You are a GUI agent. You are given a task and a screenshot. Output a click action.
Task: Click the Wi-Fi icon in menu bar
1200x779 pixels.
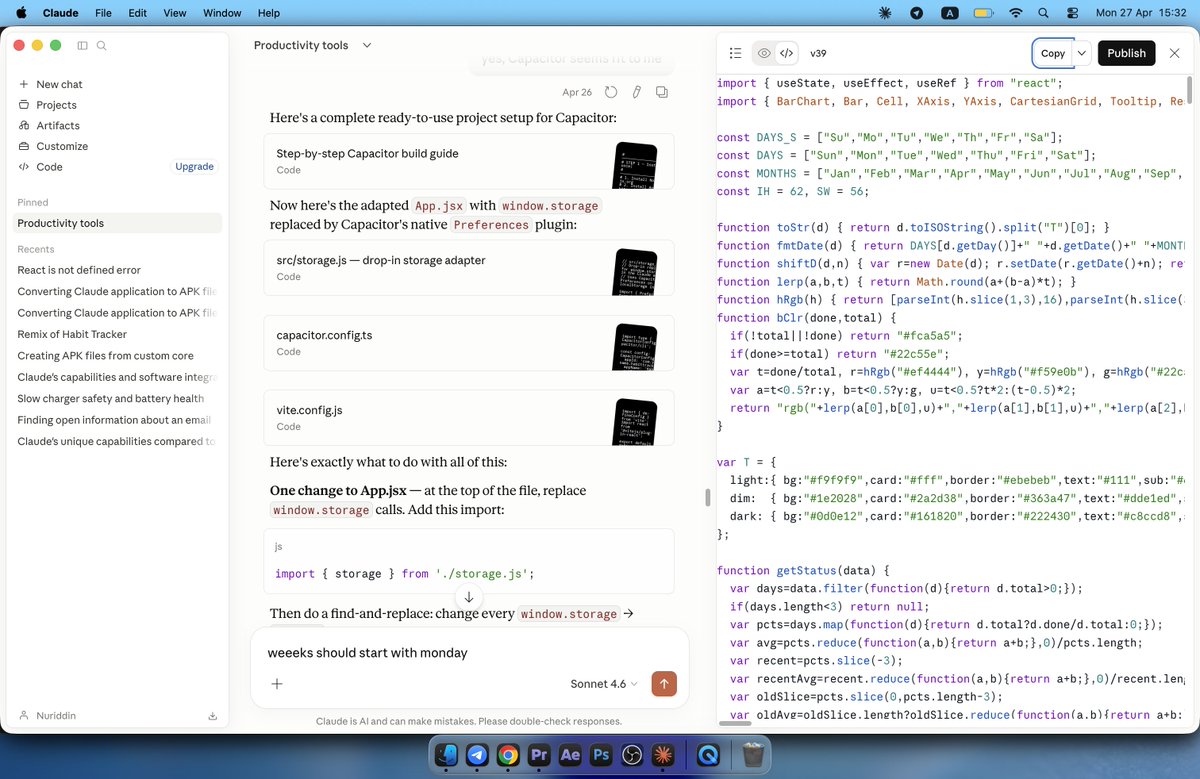tap(1016, 13)
